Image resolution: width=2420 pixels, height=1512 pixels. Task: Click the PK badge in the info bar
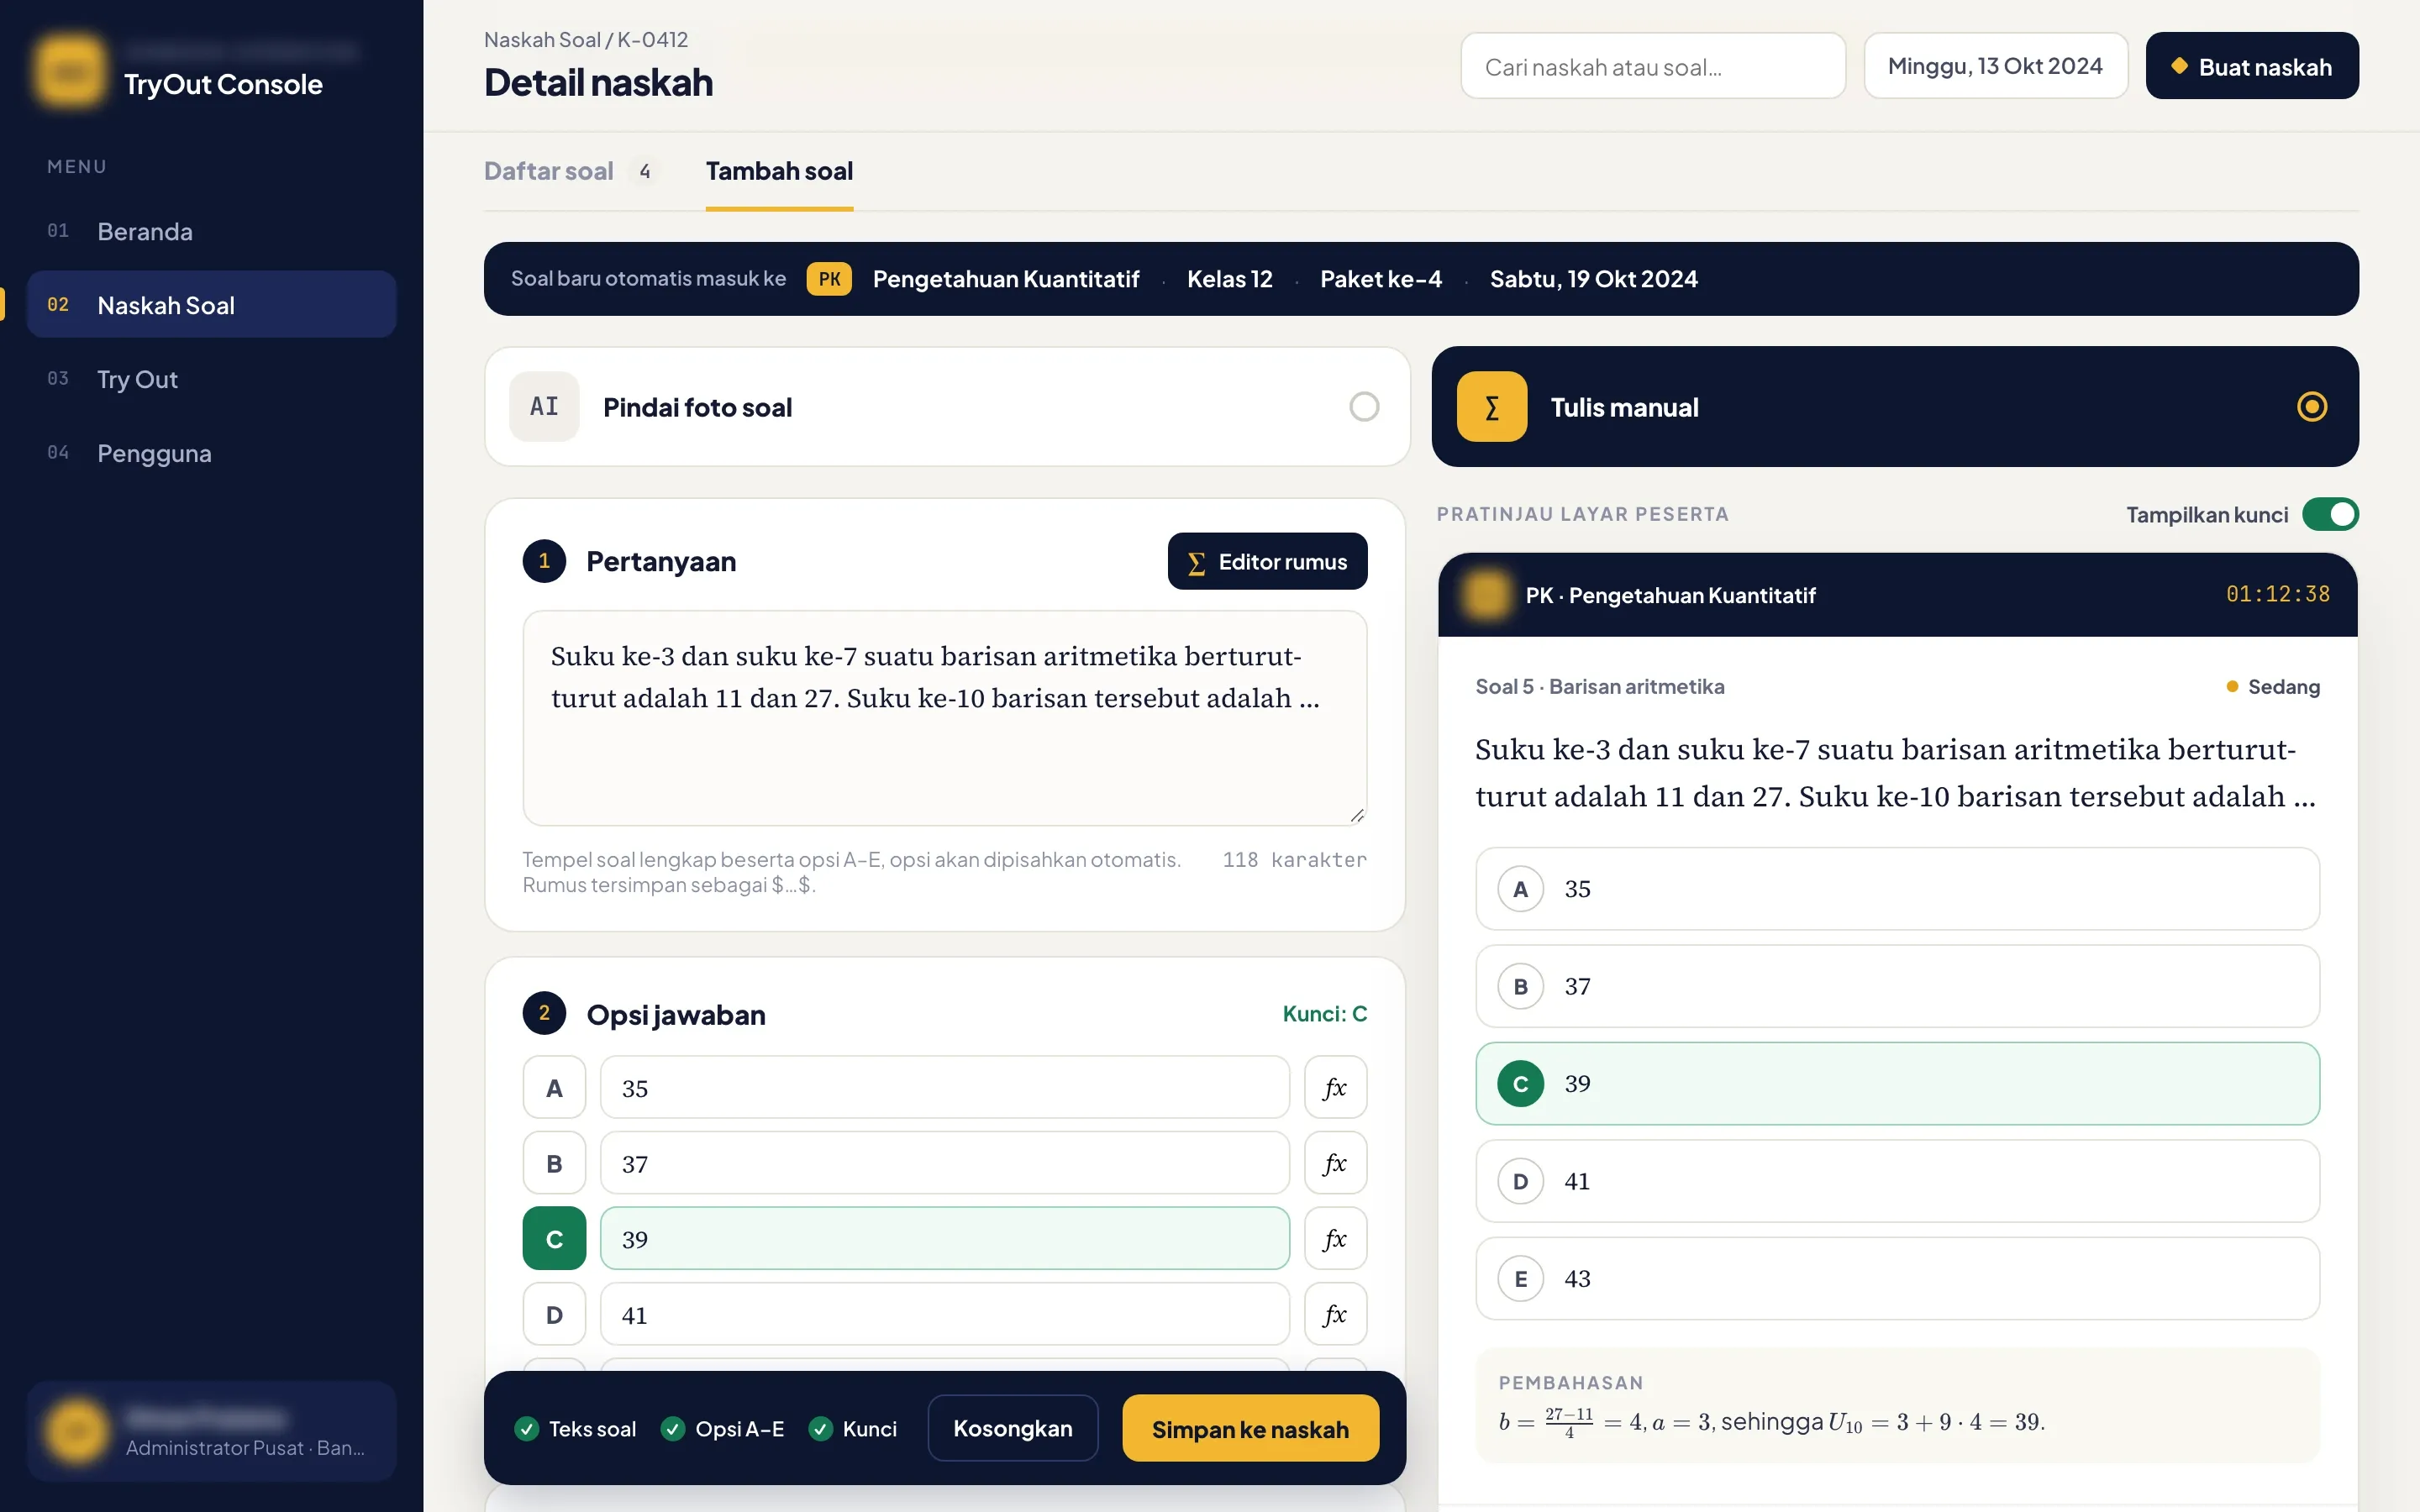[829, 279]
